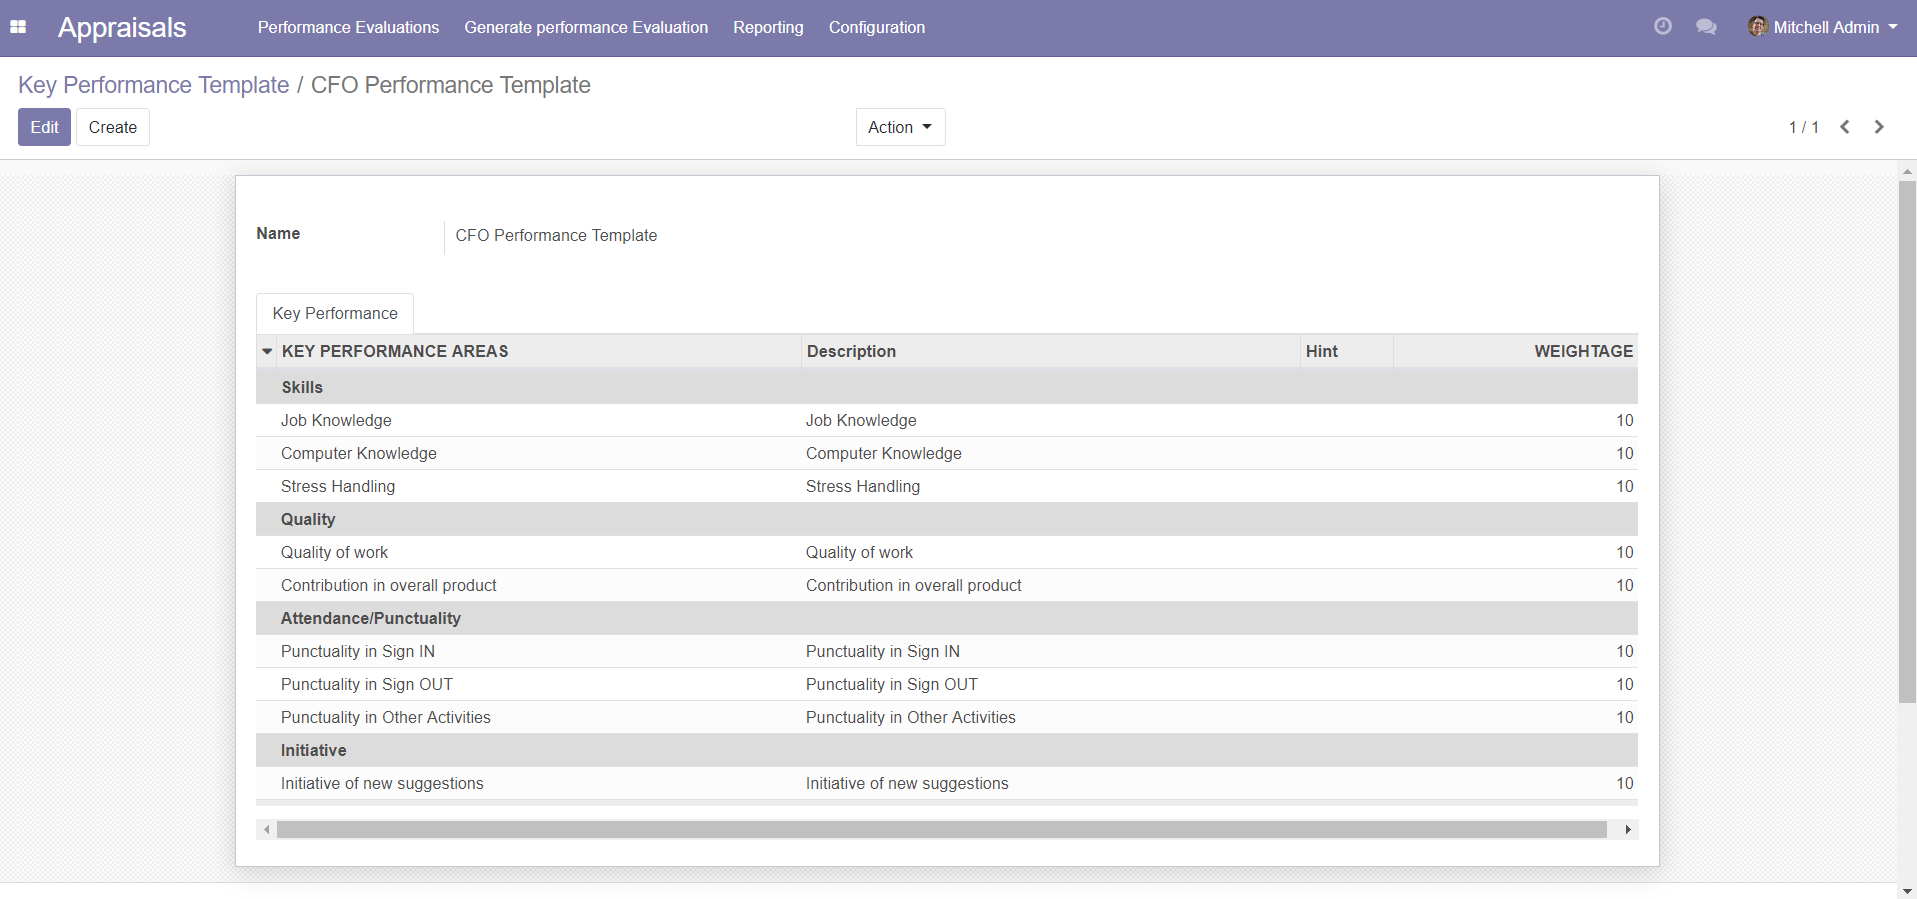The width and height of the screenshot is (1917, 899).
Task: Go back to Key Performance Template breadcrumb
Action: pyautogui.click(x=153, y=85)
